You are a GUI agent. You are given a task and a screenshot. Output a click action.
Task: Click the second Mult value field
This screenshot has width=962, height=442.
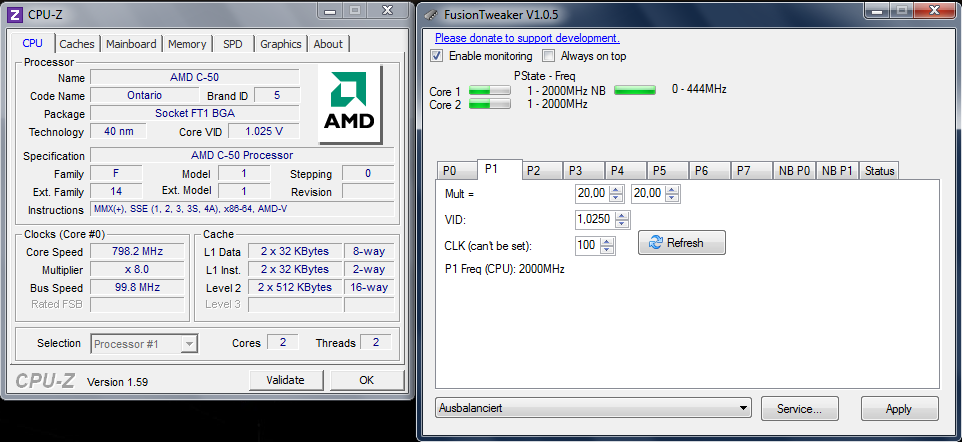pos(647,193)
